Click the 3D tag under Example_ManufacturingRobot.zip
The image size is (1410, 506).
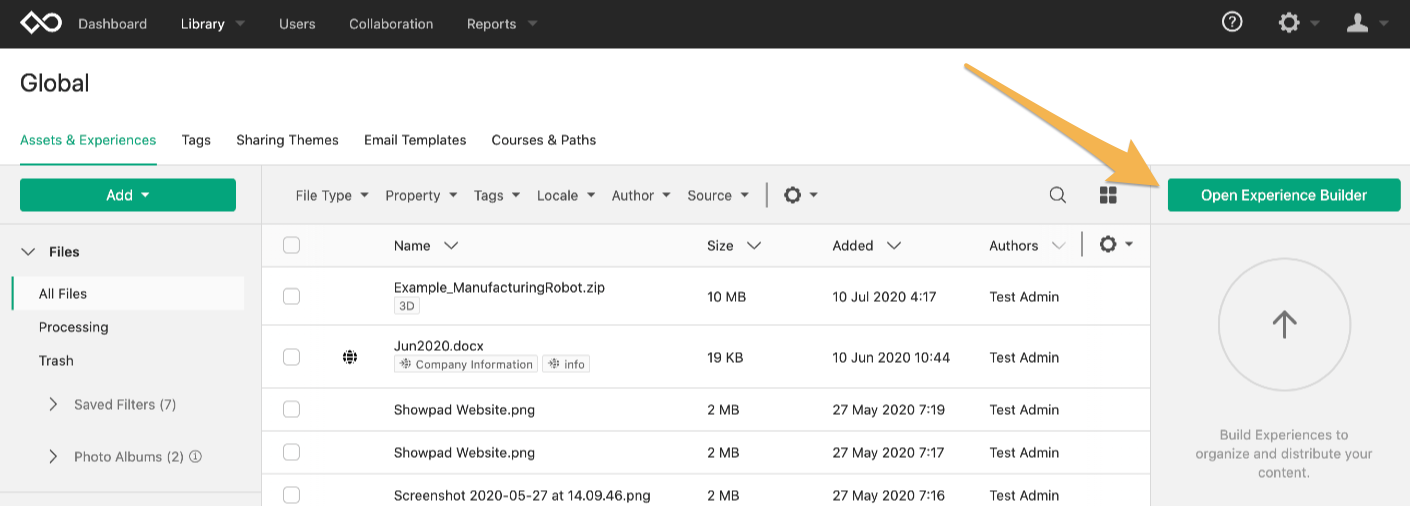[407, 307]
